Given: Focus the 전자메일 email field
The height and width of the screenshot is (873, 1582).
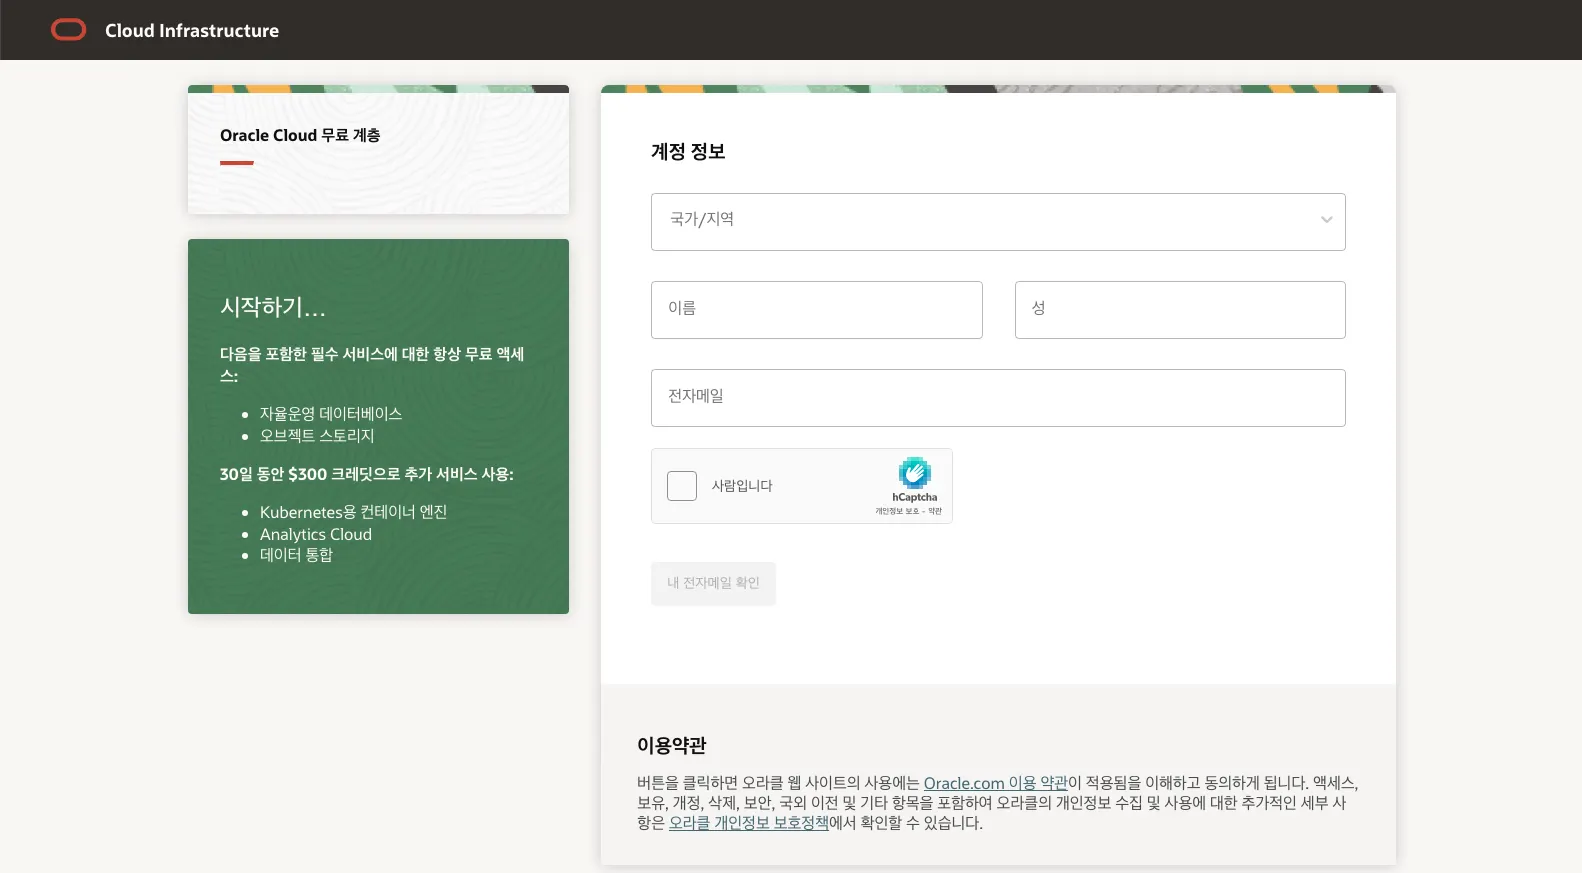Looking at the screenshot, I should coord(998,398).
